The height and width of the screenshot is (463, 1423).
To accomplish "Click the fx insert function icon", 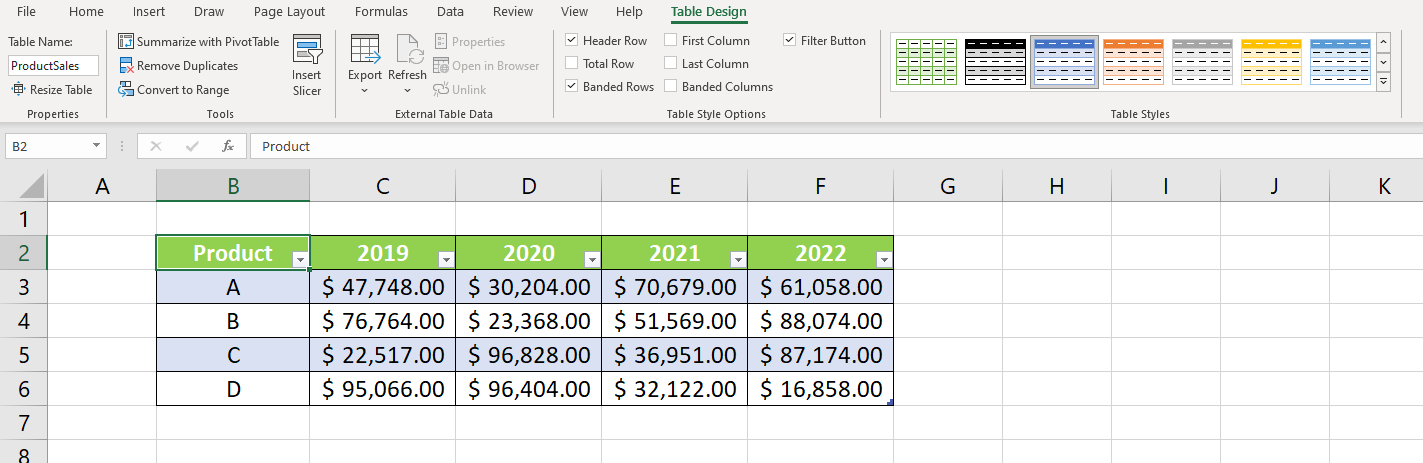I will [228, 146].
